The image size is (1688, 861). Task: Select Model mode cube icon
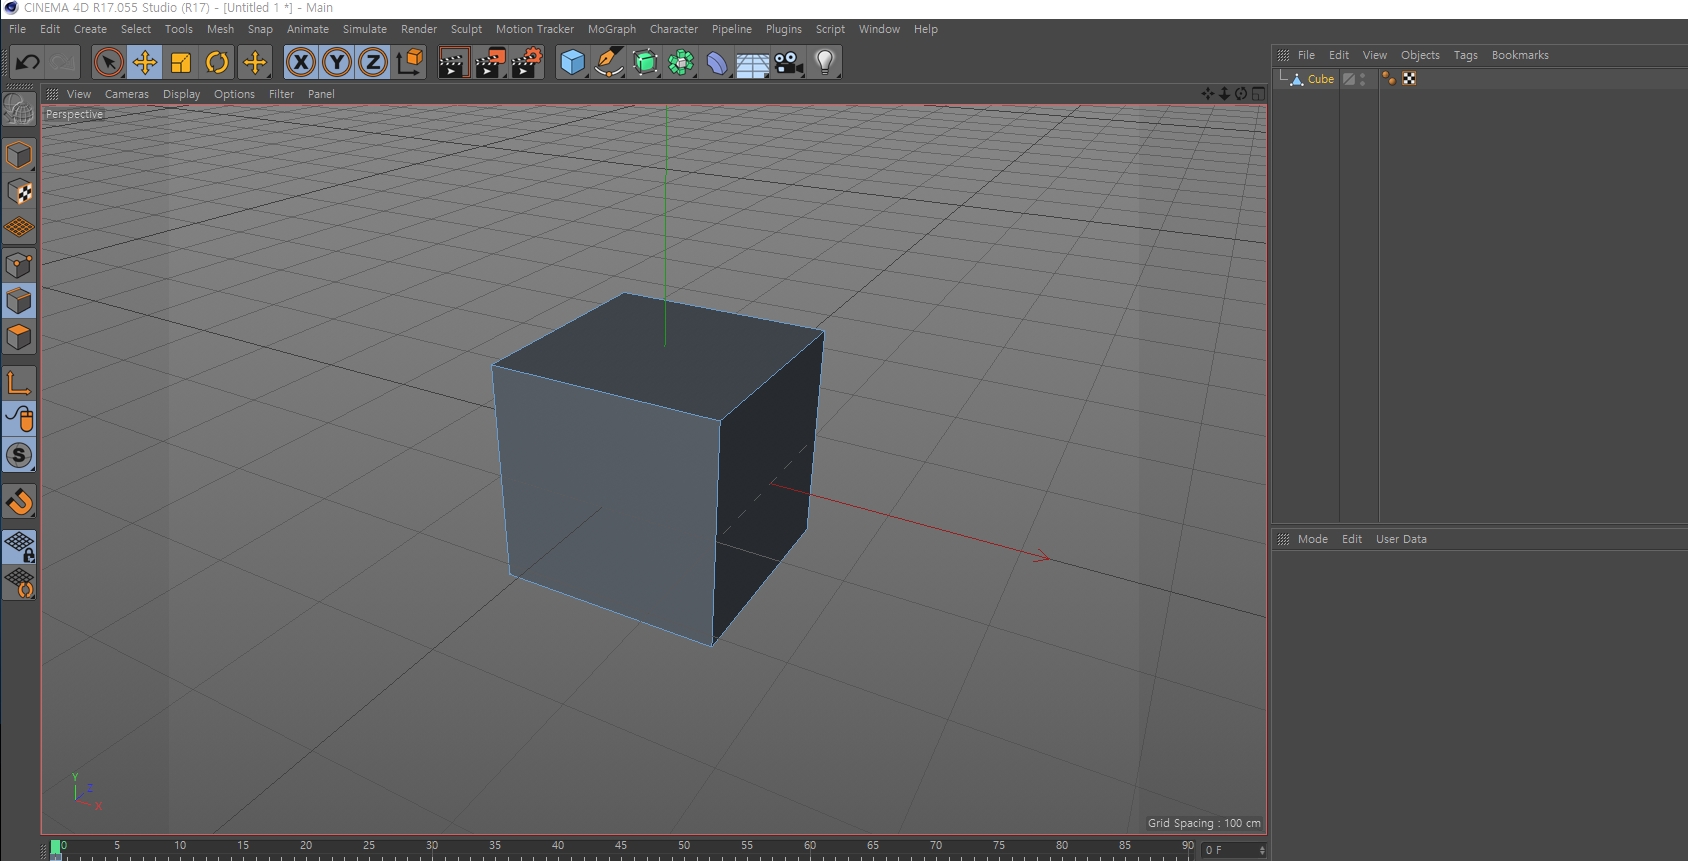(x=19, y=155)
